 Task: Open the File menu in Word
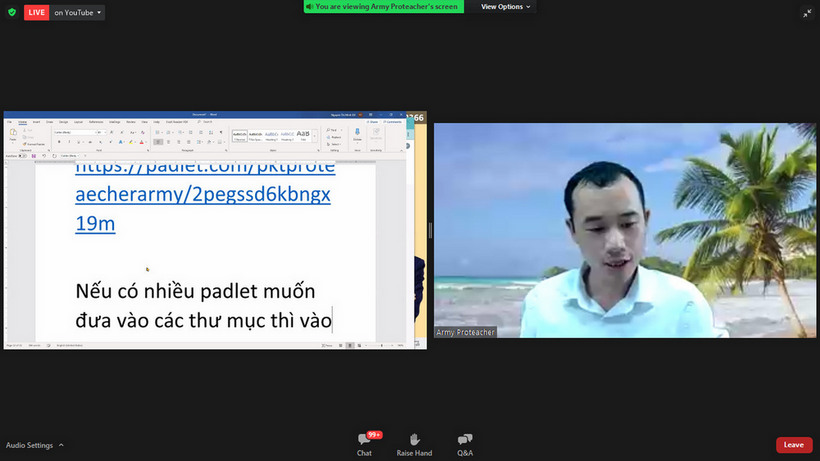point(9,122)
